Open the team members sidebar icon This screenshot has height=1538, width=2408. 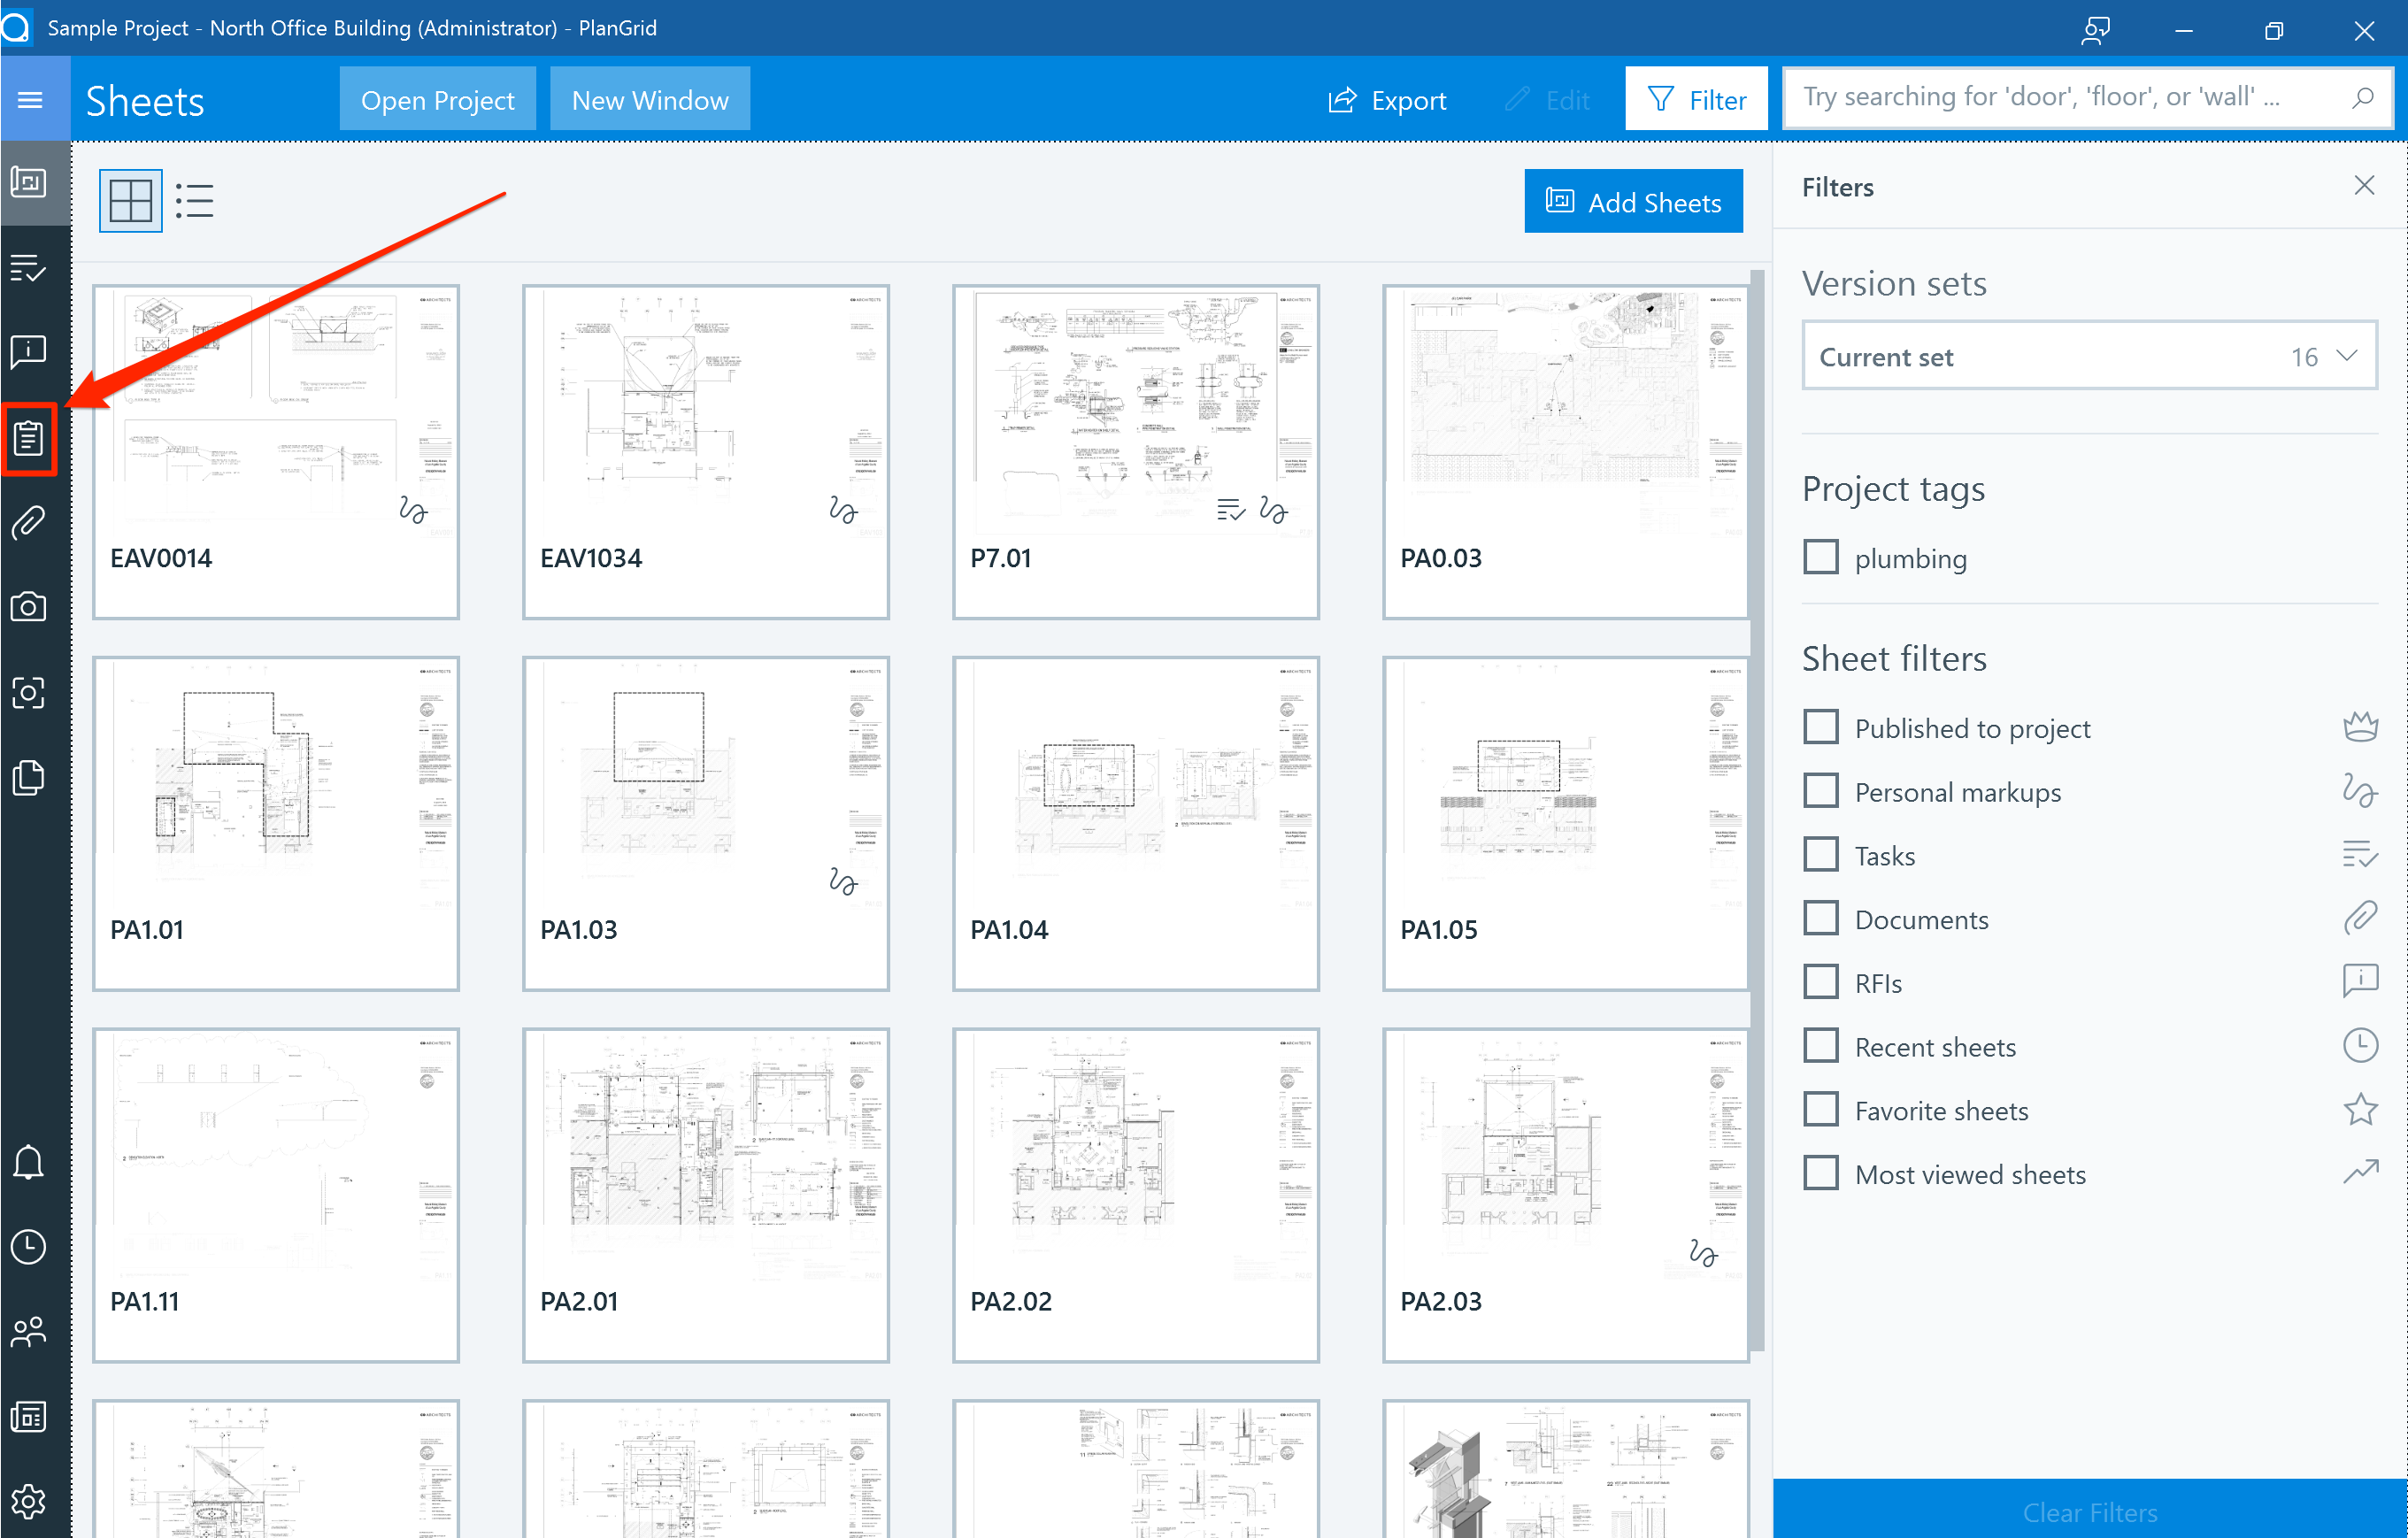(x=29, y=1332)
